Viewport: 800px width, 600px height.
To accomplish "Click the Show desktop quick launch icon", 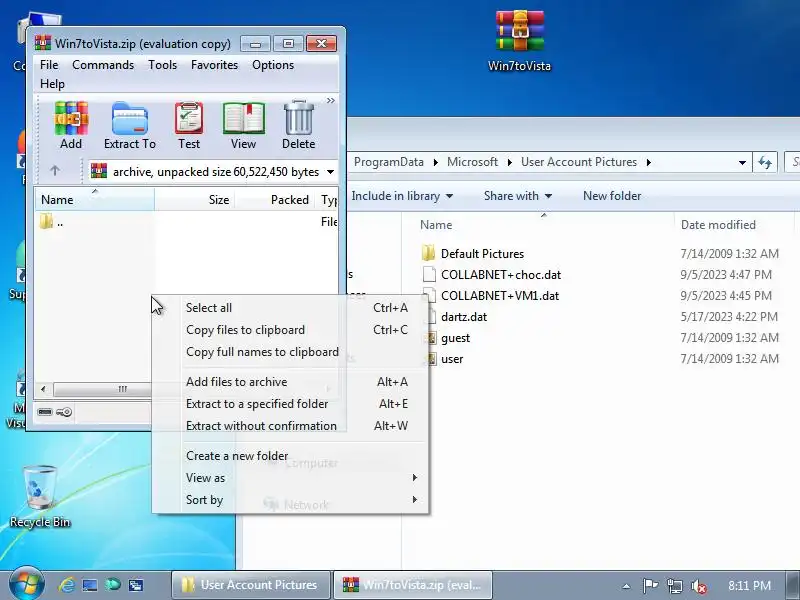I will point(90,585).
